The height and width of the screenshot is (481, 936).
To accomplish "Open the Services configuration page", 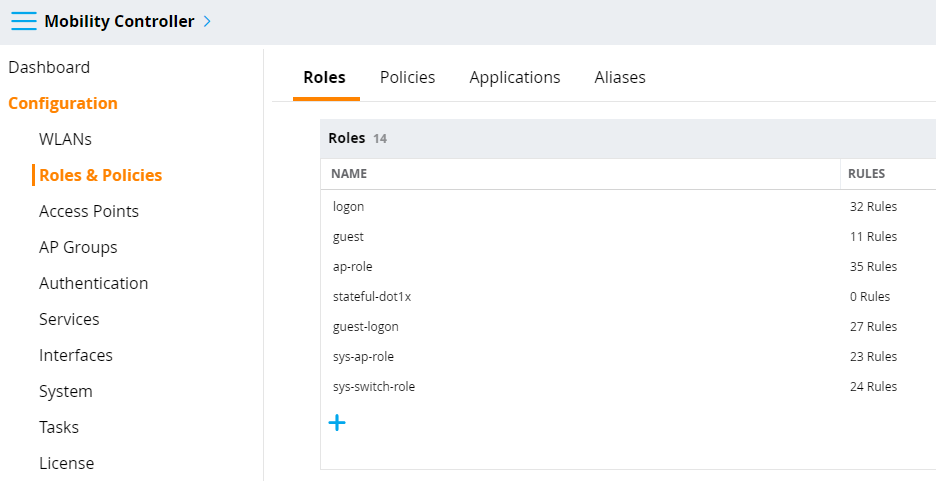I will pos(69,319).
